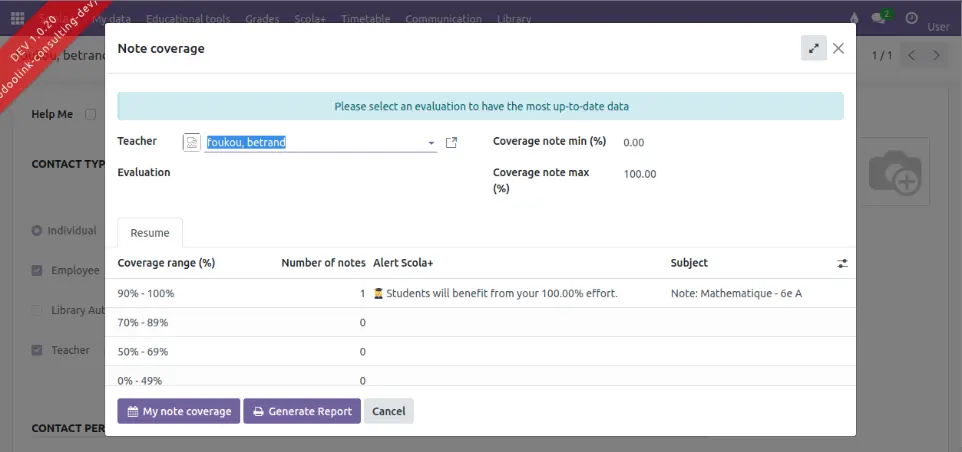Screen dimensions: 962x452
Task: Select the Resume tab
Action: [150, 233]
